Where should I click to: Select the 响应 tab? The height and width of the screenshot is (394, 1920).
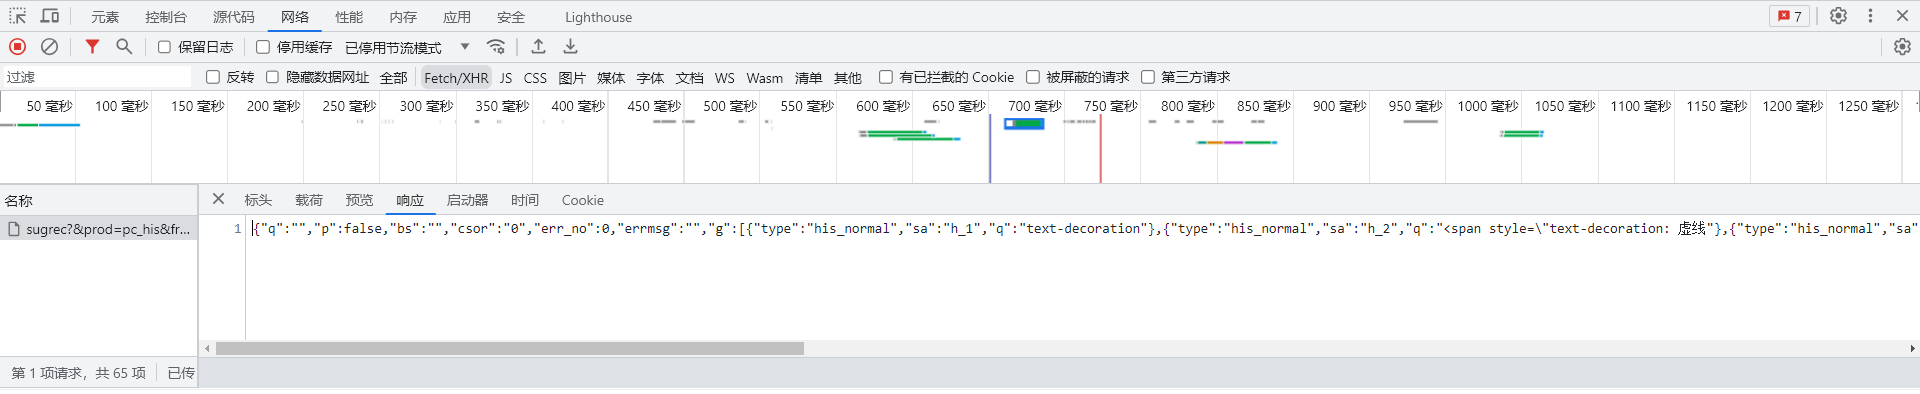click(x=410, y=200)
